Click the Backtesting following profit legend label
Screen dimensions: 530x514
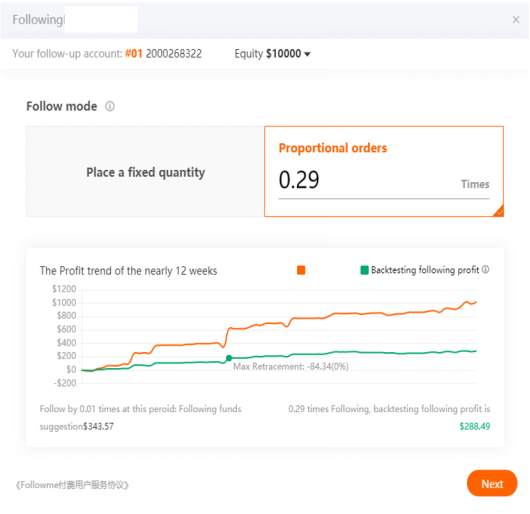click(425, 270)
